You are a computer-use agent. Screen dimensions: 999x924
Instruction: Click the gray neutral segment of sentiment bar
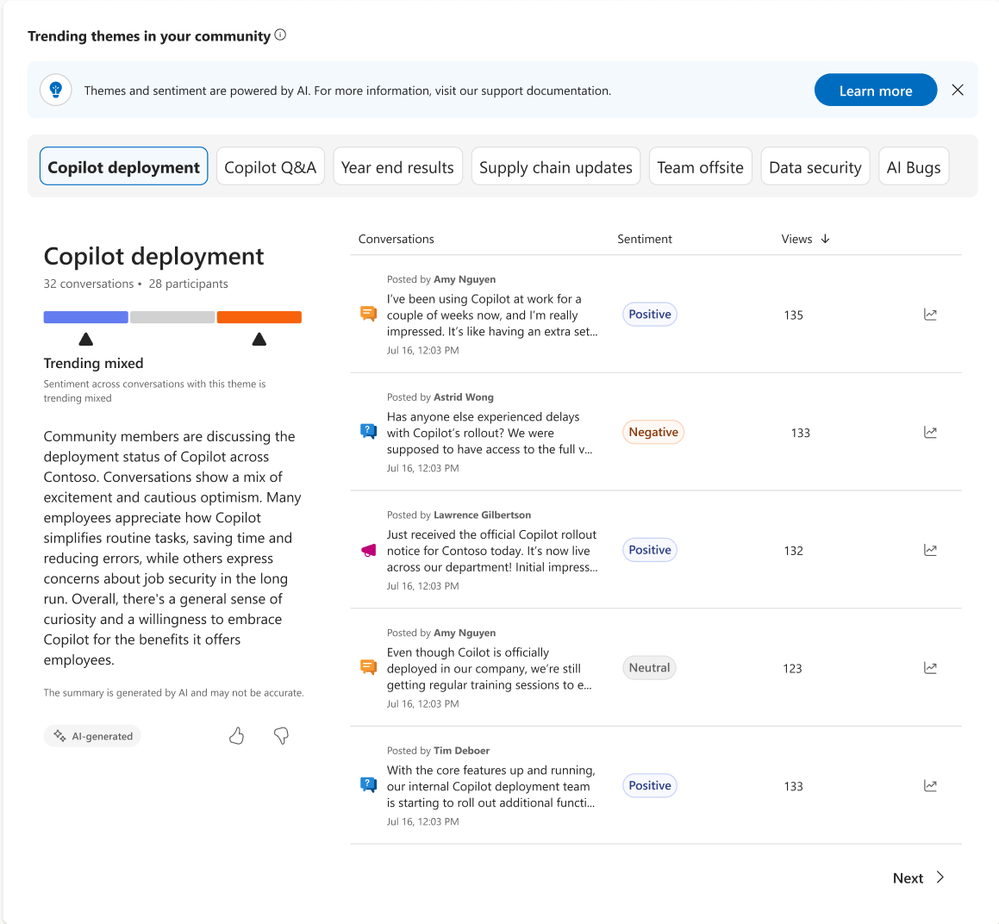172,317
